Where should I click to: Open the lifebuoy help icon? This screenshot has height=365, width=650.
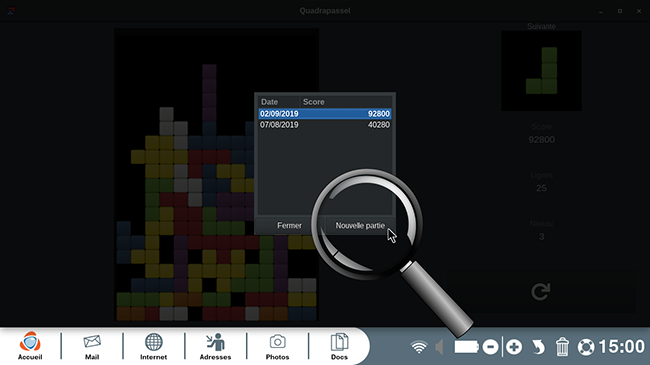tap(586, 347)
